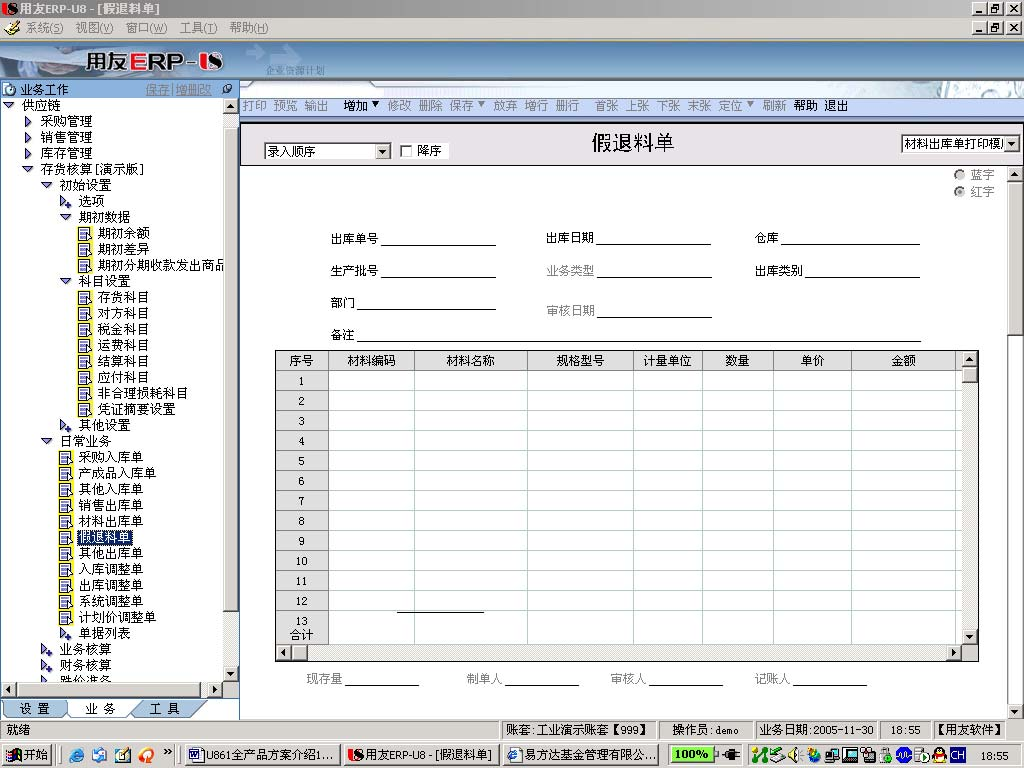Click the document icon beside 采购入库单
This screenshot has width=1024, height=768.
66,458
